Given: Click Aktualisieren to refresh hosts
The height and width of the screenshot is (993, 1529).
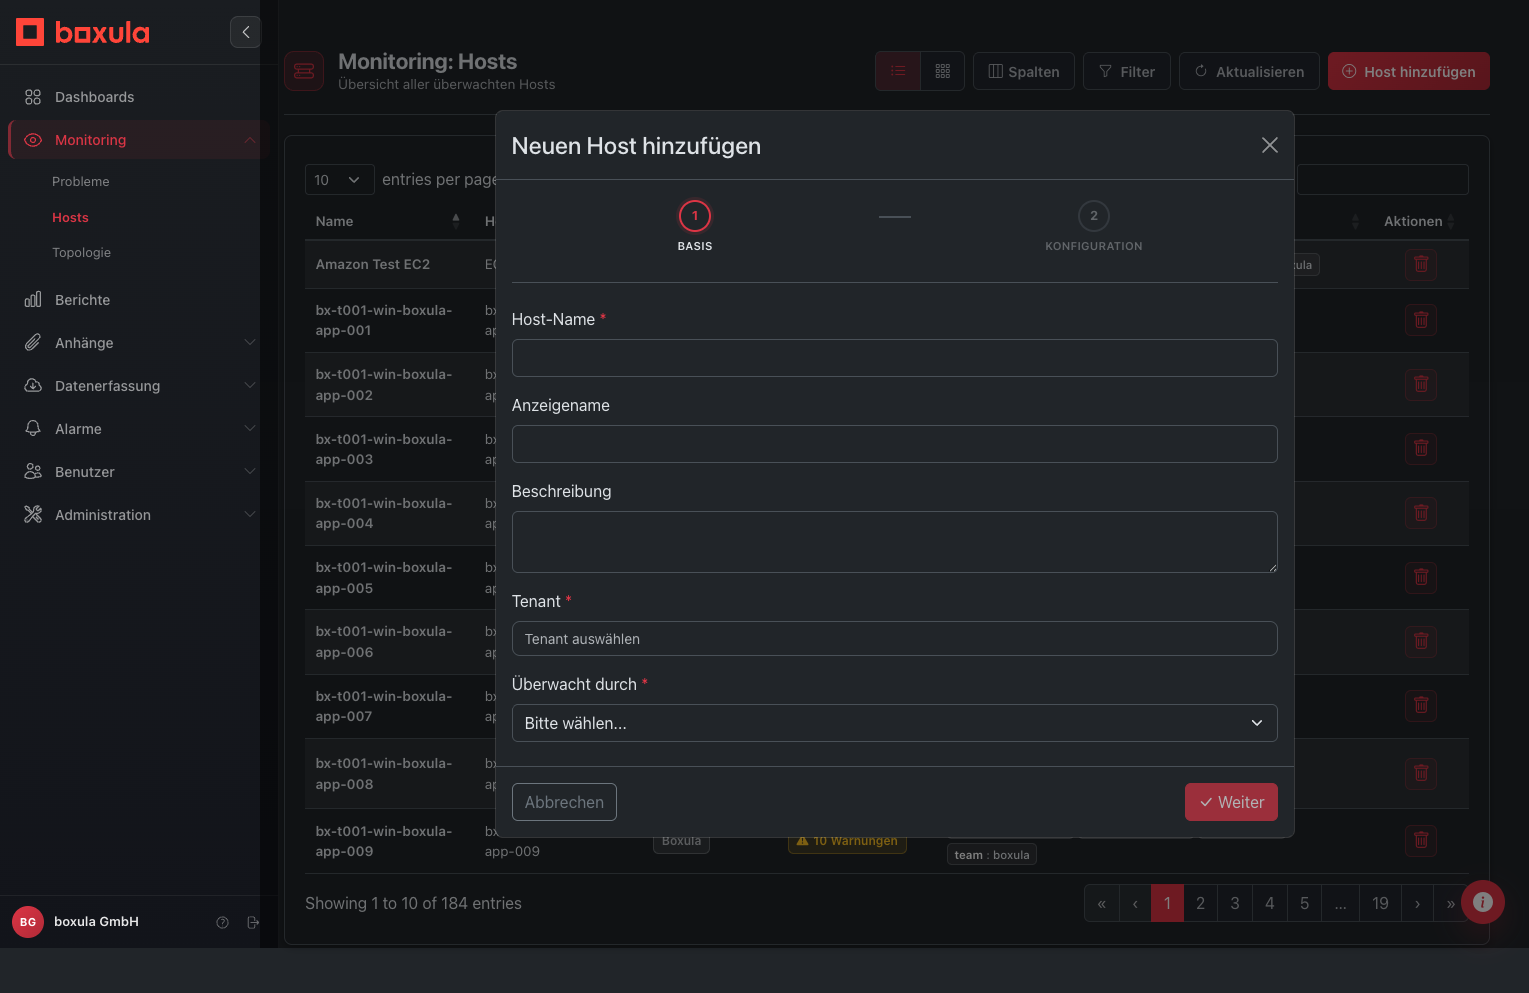Looking at the screenshot, I should coord(1250,71).
